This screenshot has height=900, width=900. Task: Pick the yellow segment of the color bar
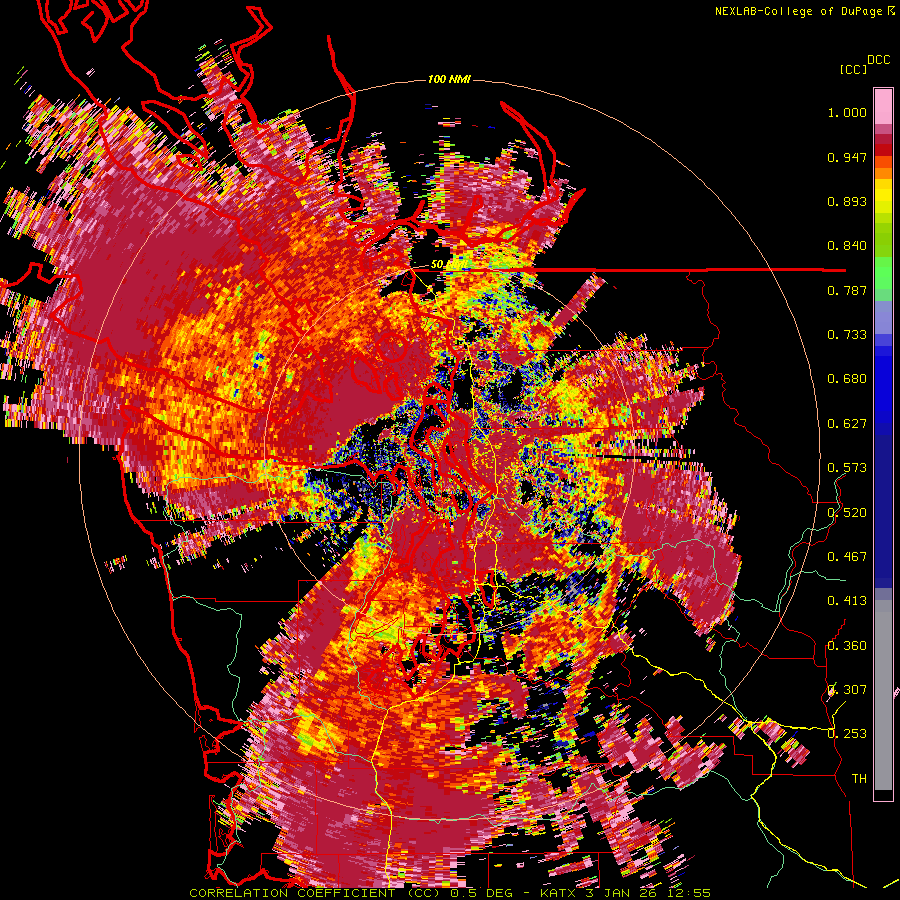point(883,197)
